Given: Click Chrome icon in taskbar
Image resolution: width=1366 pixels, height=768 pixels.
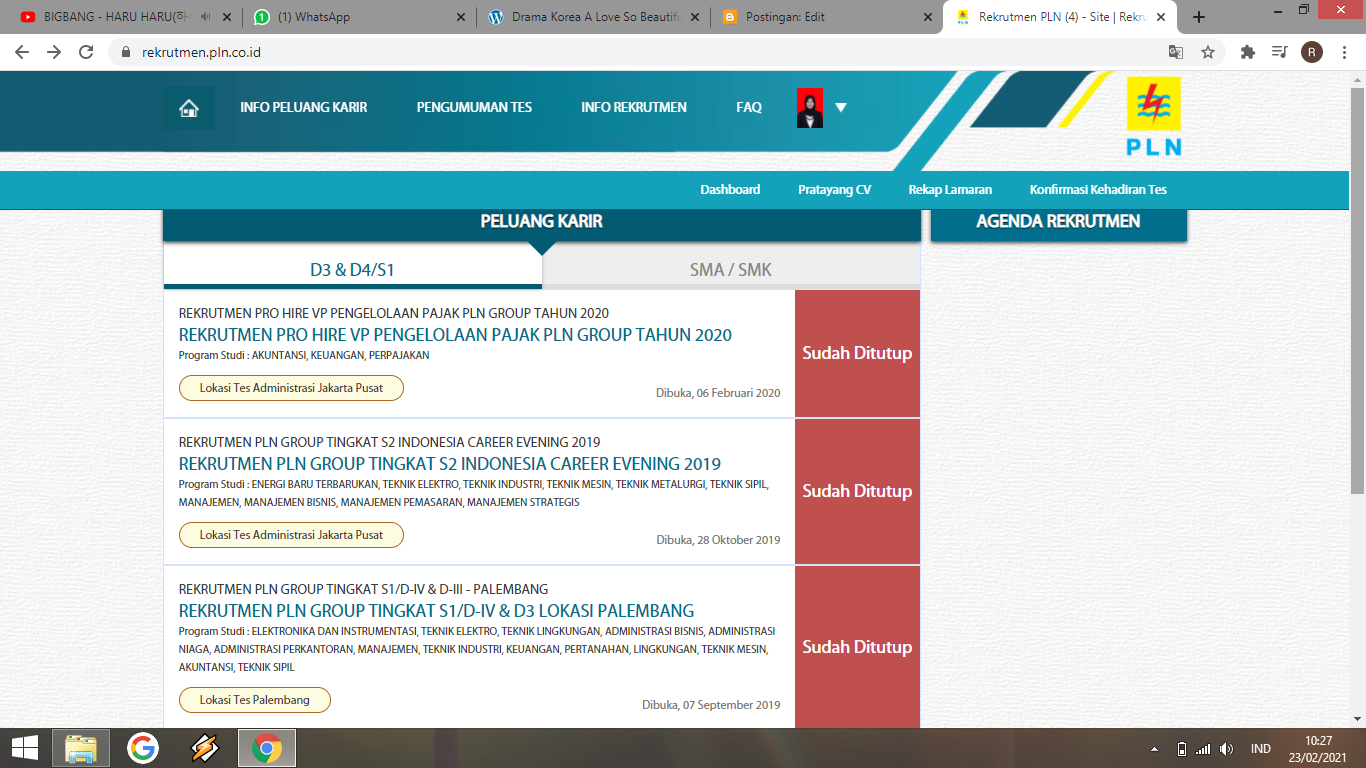Looking at the screenshot, I should 267,748.
